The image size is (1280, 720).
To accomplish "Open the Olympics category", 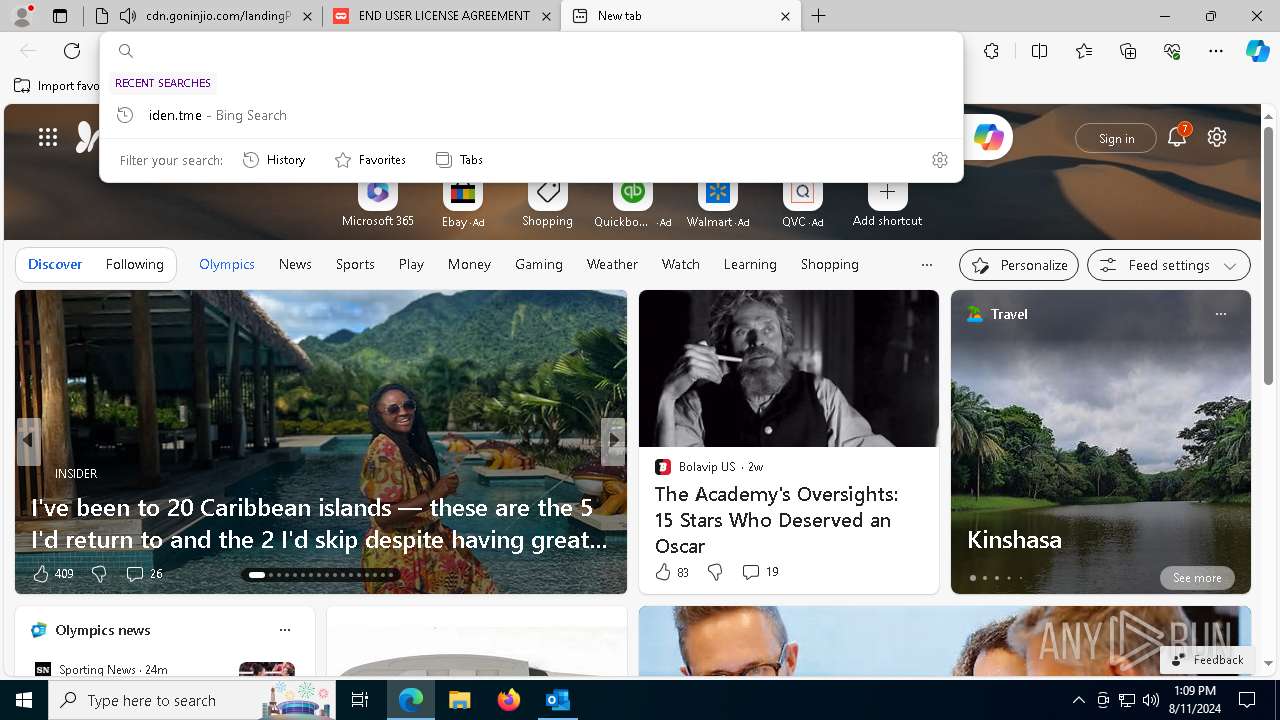I will [227, 265].
